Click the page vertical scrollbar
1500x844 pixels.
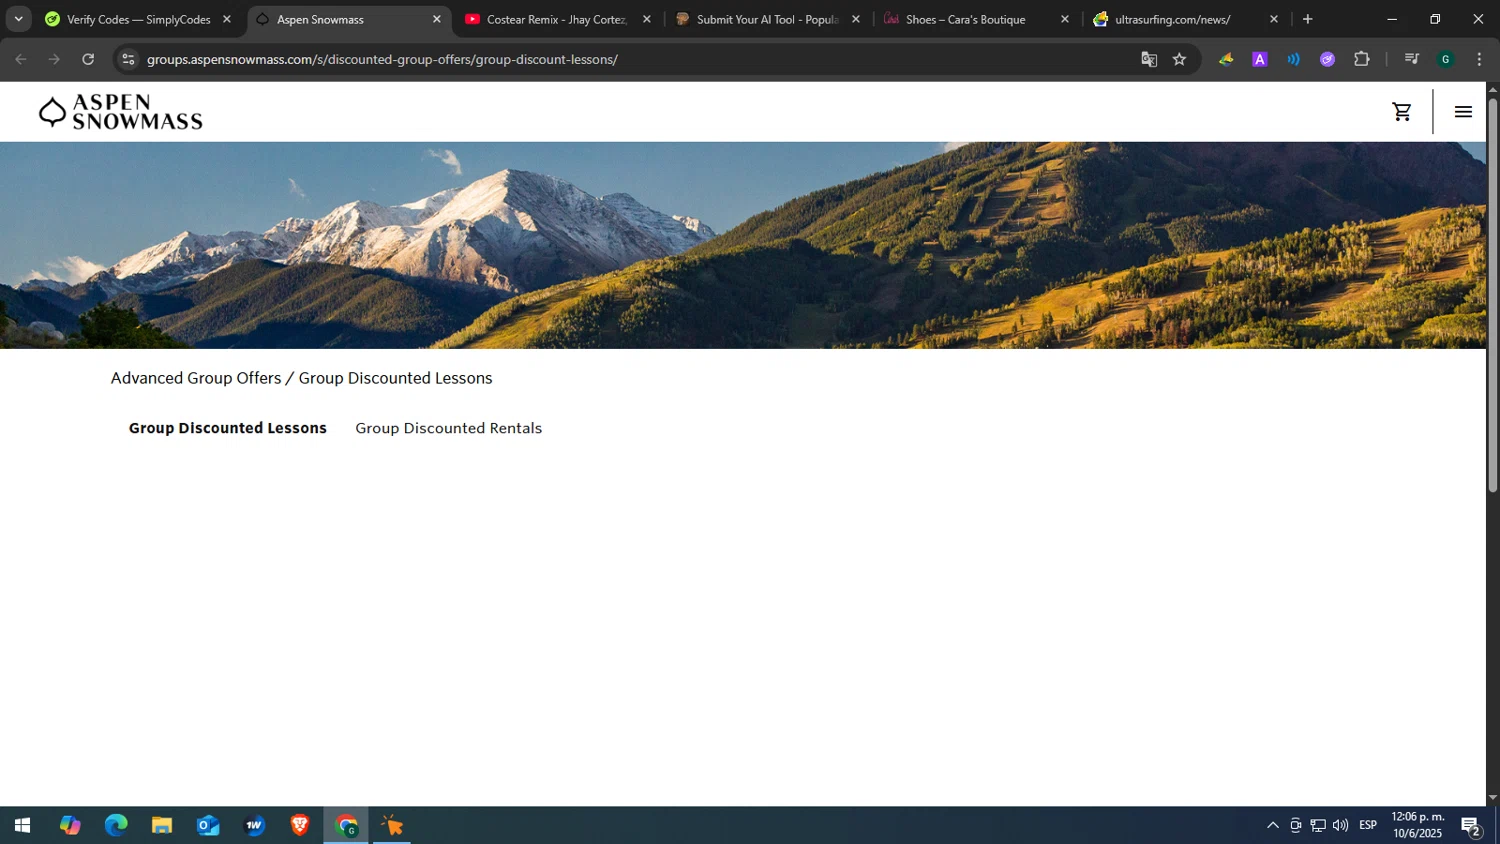1492,295
